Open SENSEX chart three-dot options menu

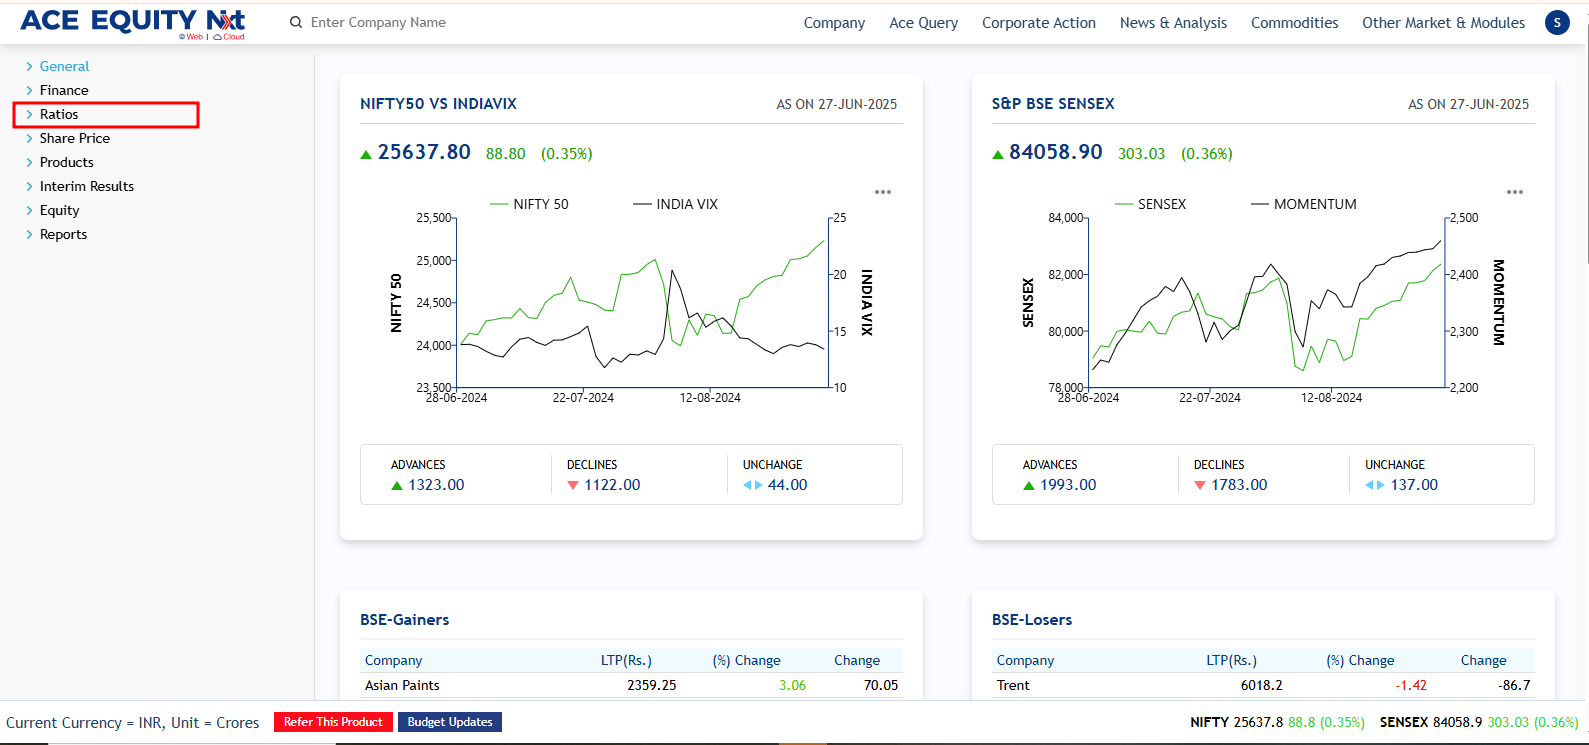point(1515,192)
